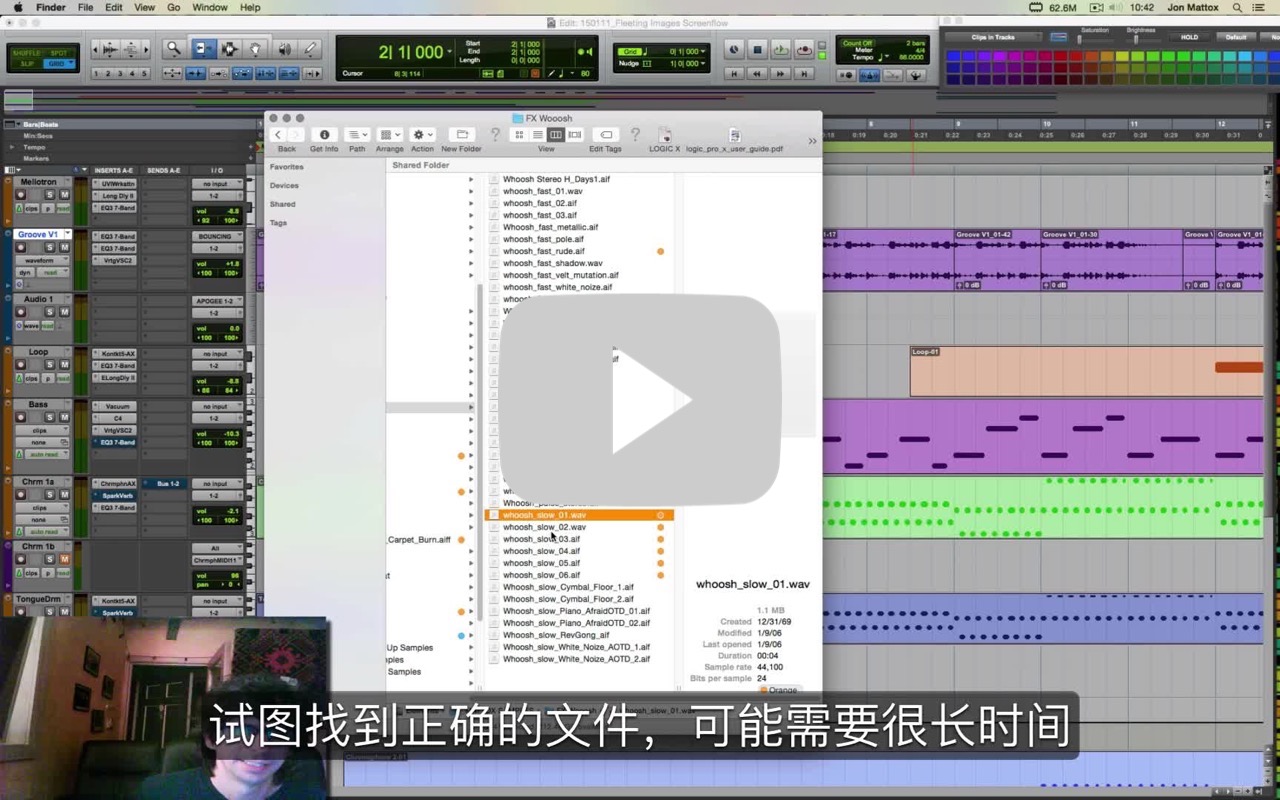Arm the Record transport button
Viewport: 1280px width, 800px height.
pos(805,49)
